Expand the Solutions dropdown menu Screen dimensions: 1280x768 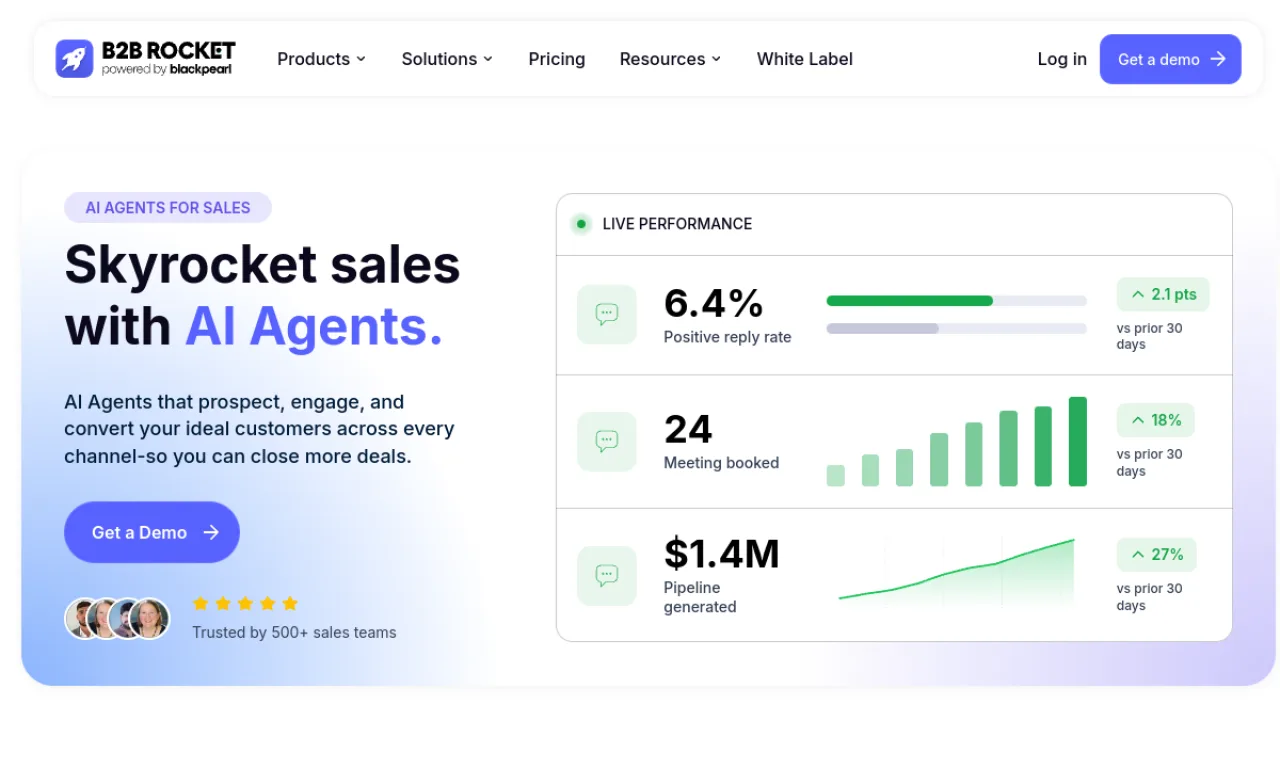pos(447,59)
